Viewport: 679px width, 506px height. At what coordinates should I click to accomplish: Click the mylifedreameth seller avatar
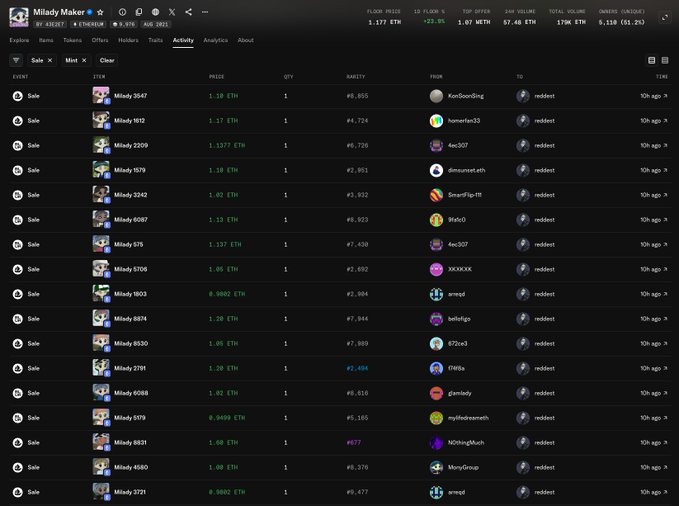click(436, 418)
